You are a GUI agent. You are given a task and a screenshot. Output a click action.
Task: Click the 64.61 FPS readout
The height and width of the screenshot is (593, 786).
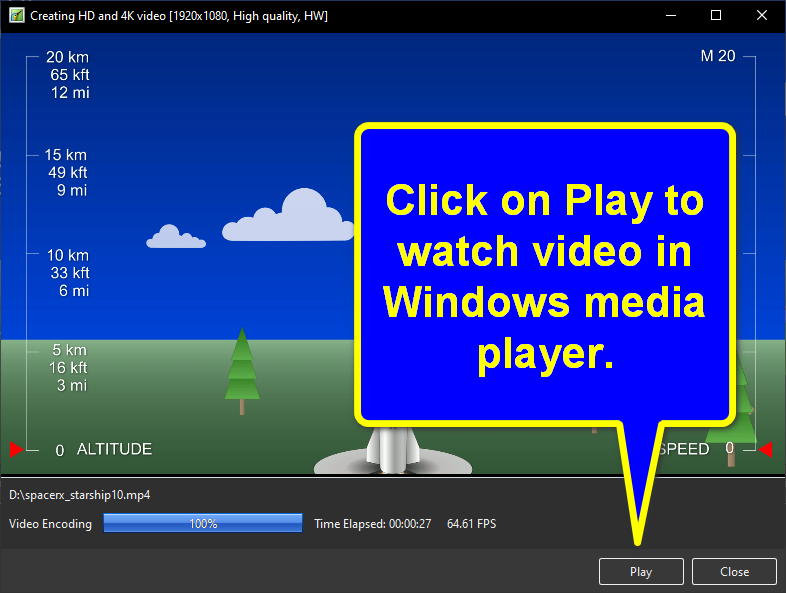tap(471, 524)
